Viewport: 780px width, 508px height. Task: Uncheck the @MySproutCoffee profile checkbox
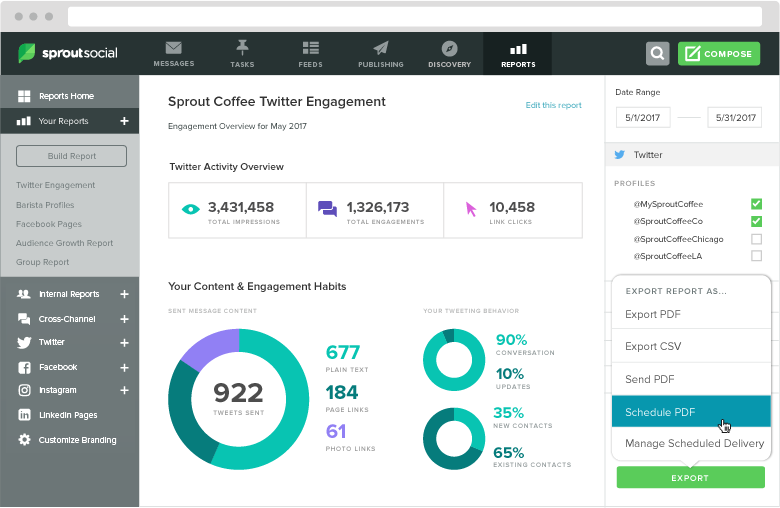(x=756, y=204)
